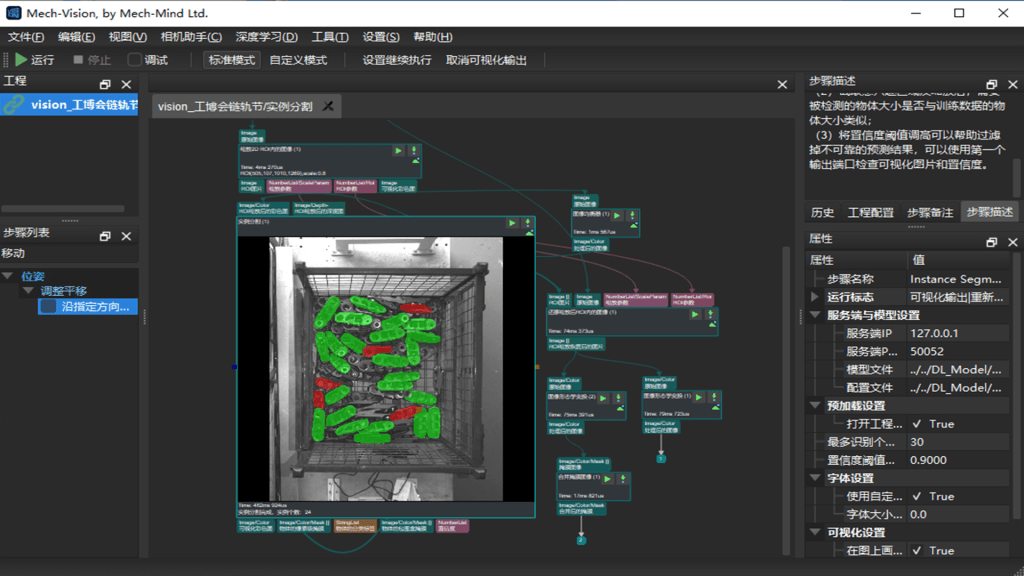Float the 步骤列表 panel using its undock icon
This screenshot has width=1024, height=576.
tap(105, 236)
